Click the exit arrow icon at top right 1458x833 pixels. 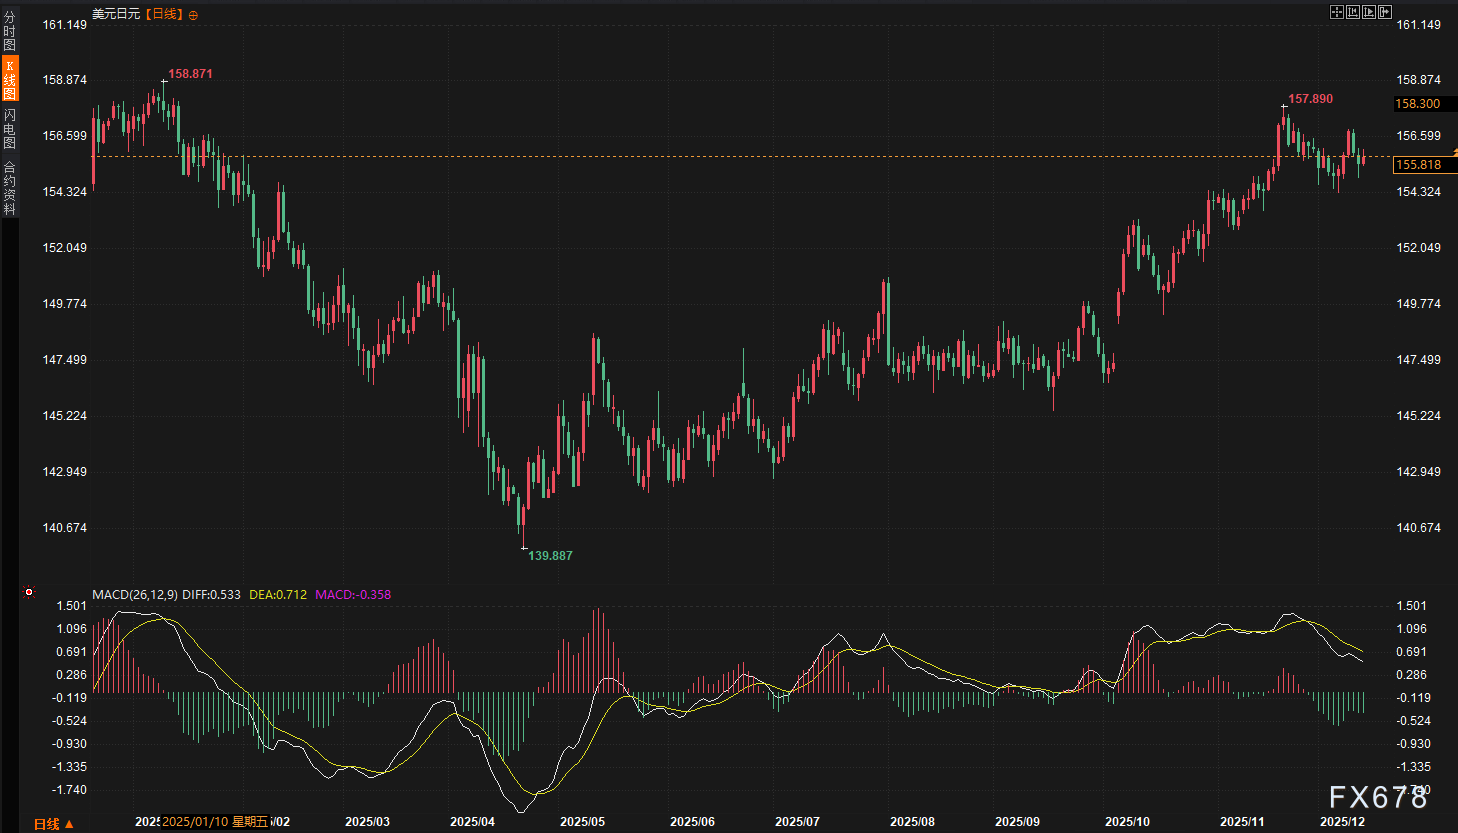click(1385, 12)
